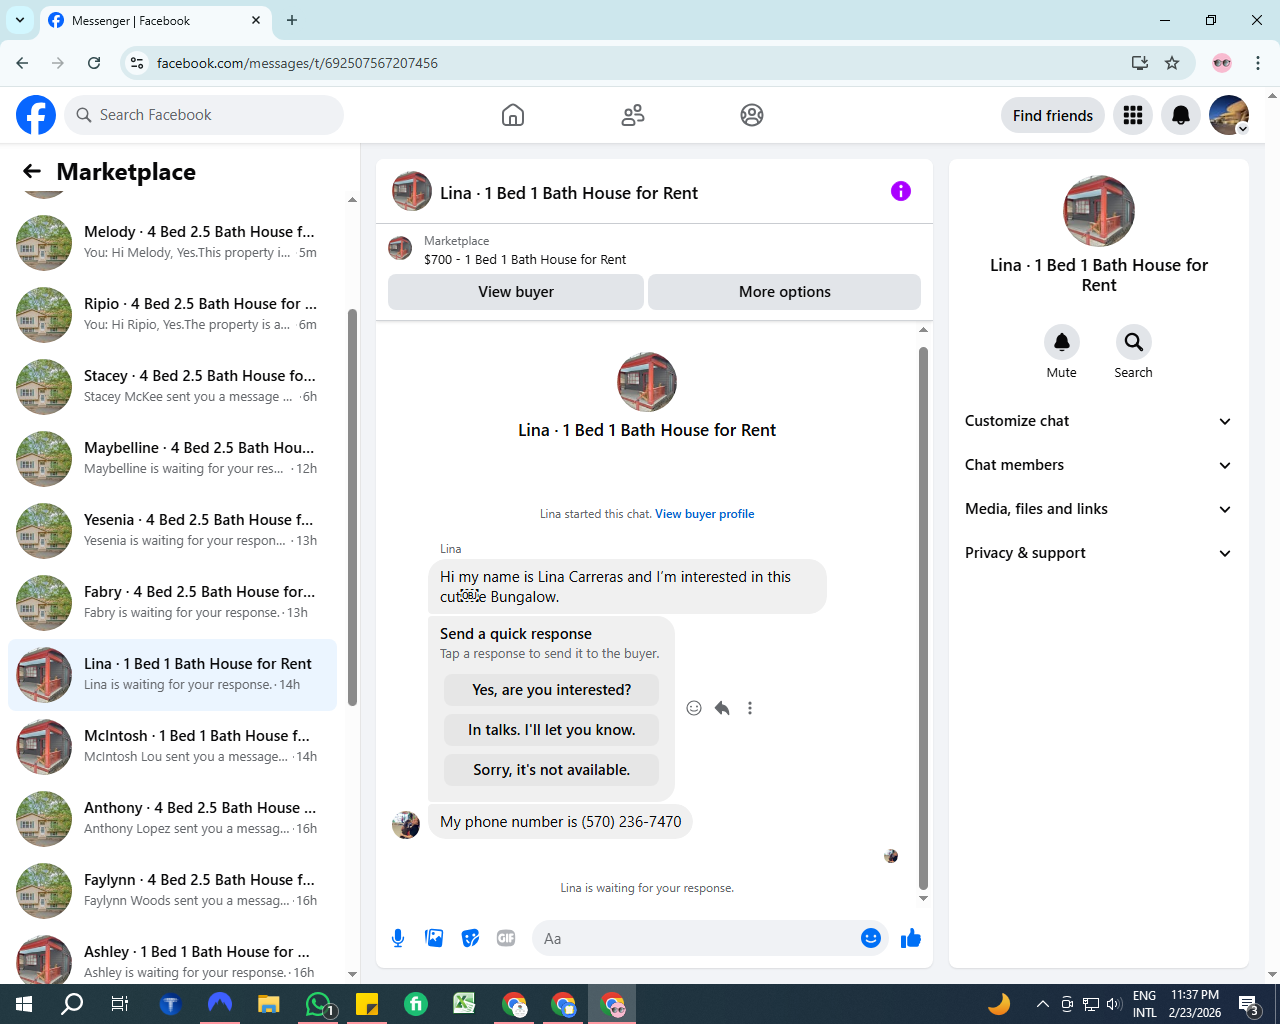This screenshot has height=1024, width=1280.
Task: Click the chat messages vertical scrollbar
Action: point(923,618)
